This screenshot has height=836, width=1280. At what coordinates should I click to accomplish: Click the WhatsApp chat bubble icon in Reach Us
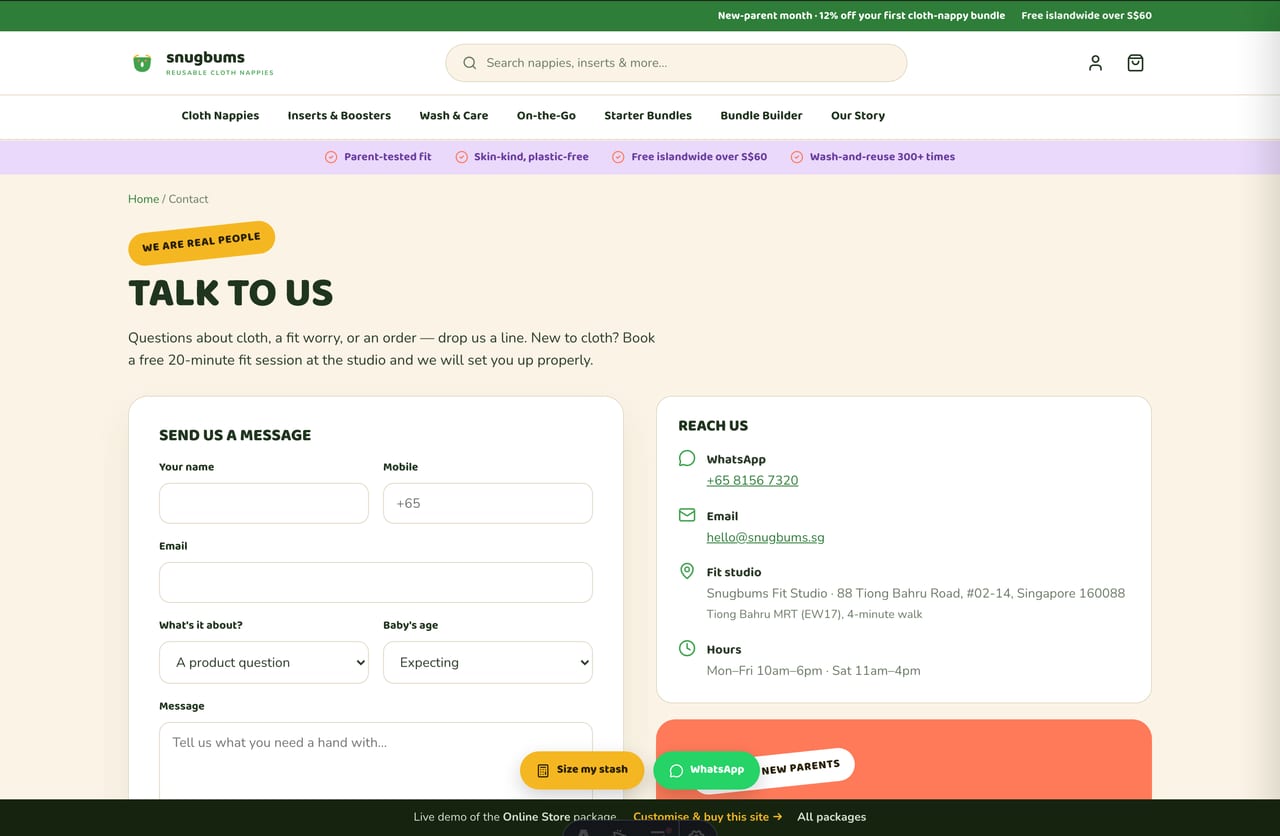click(687, 458)
